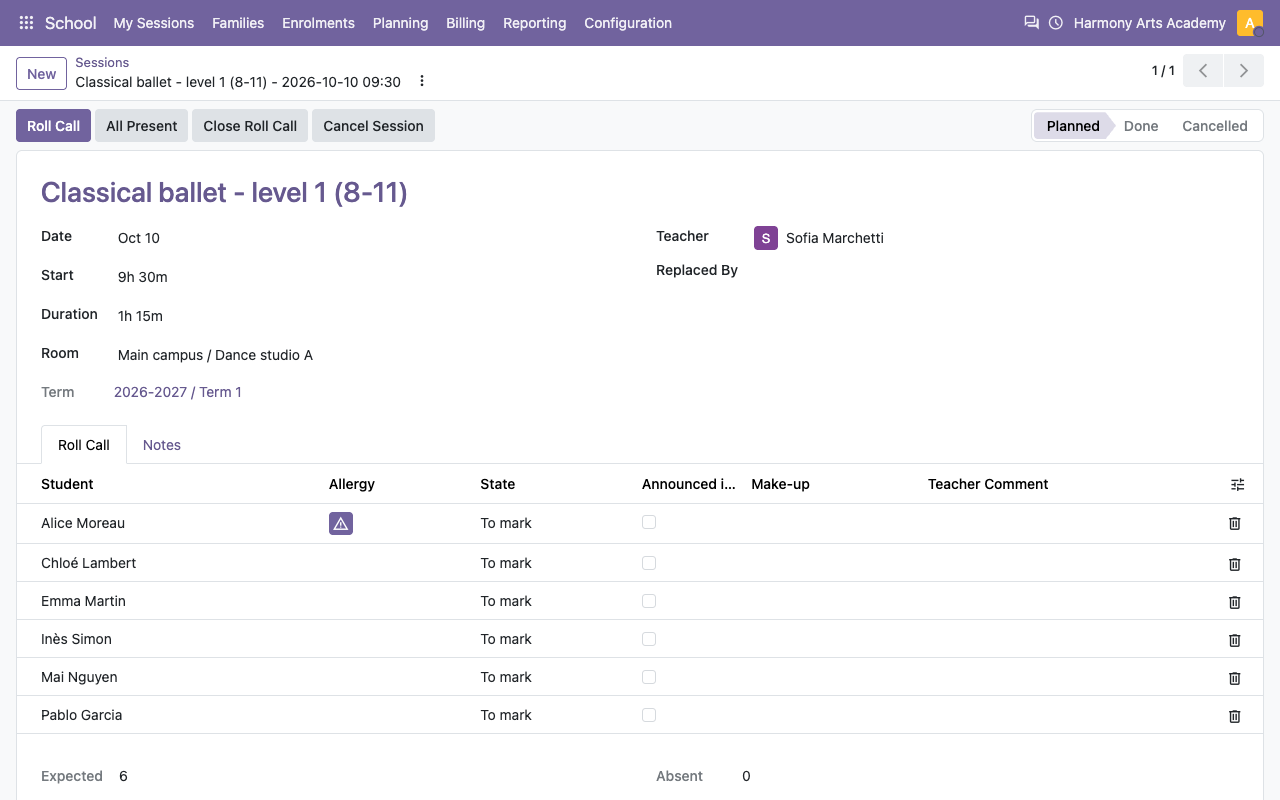Click the purple Roll Call button

(54, 126)
